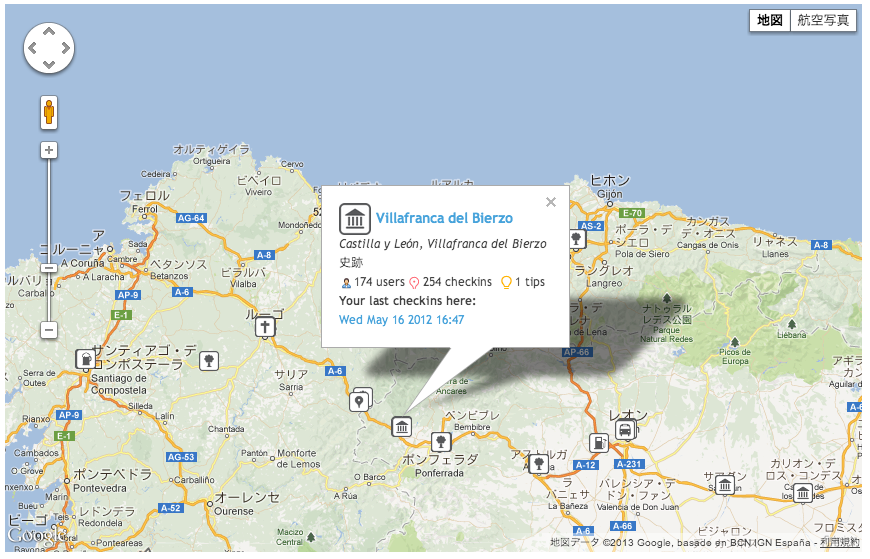
Task: Pan the map down with the bottom arrow
Action: [x=49, y=64]
